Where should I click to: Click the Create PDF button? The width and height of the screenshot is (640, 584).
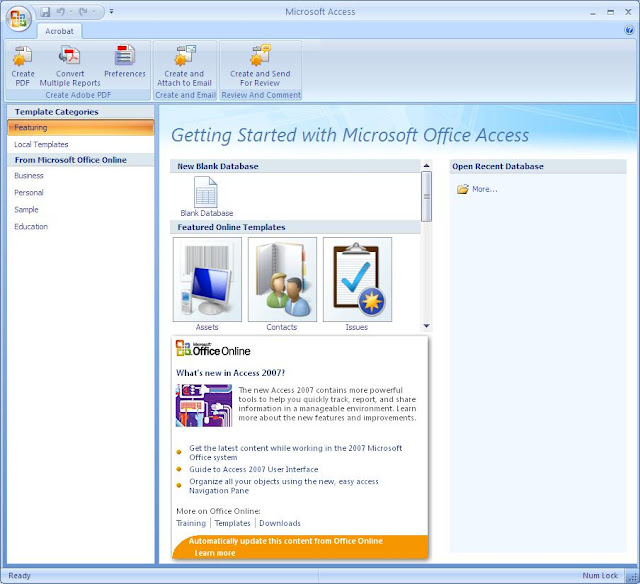click(22, 66)
